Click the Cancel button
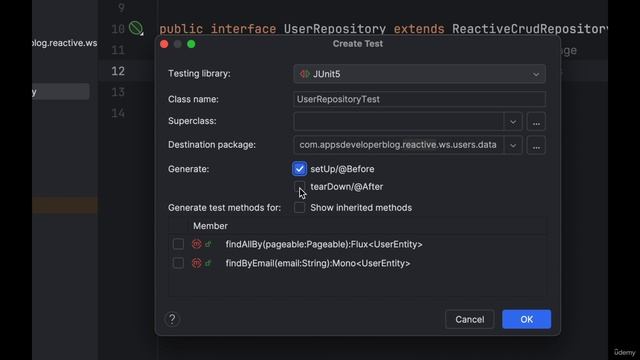This screenshot has width=640, height=360. click(470, 319)
